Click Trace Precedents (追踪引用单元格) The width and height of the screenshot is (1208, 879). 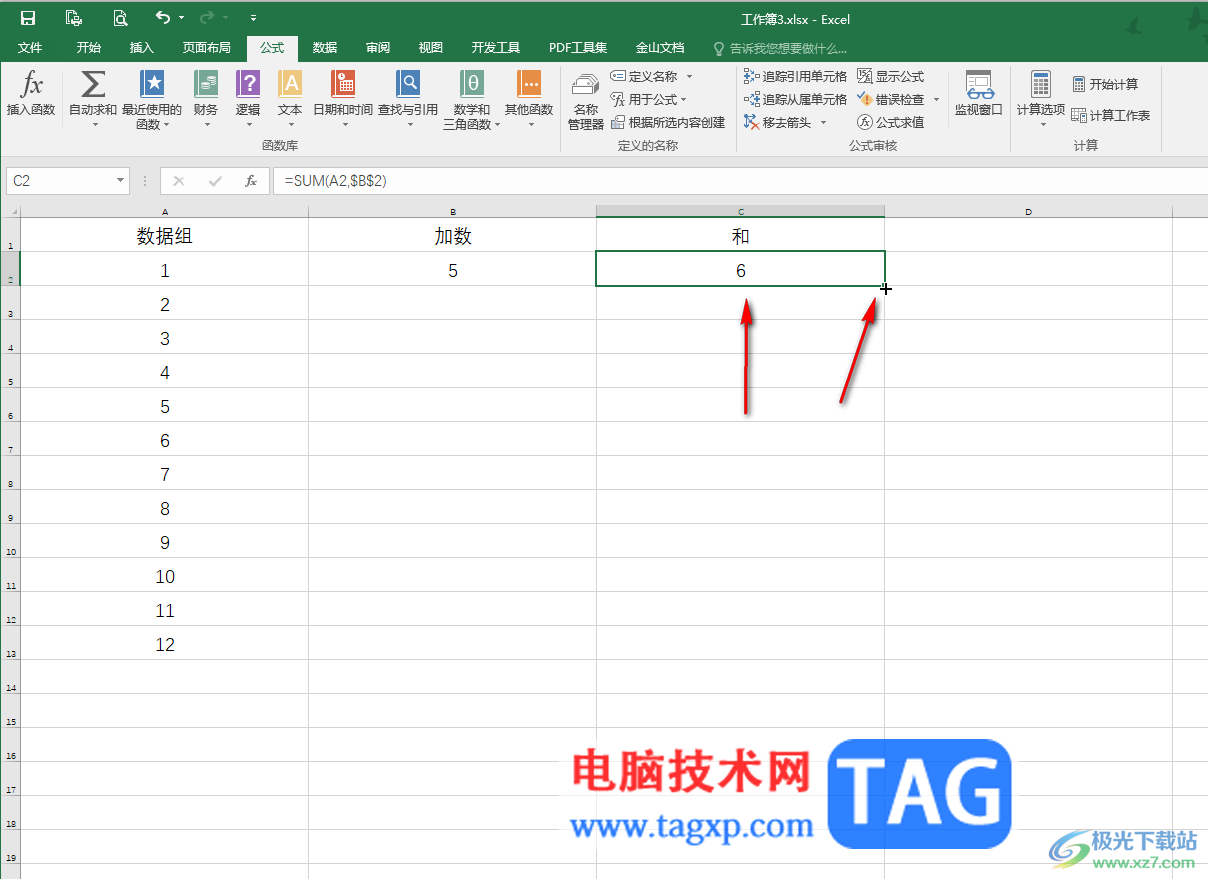[796, 76]
